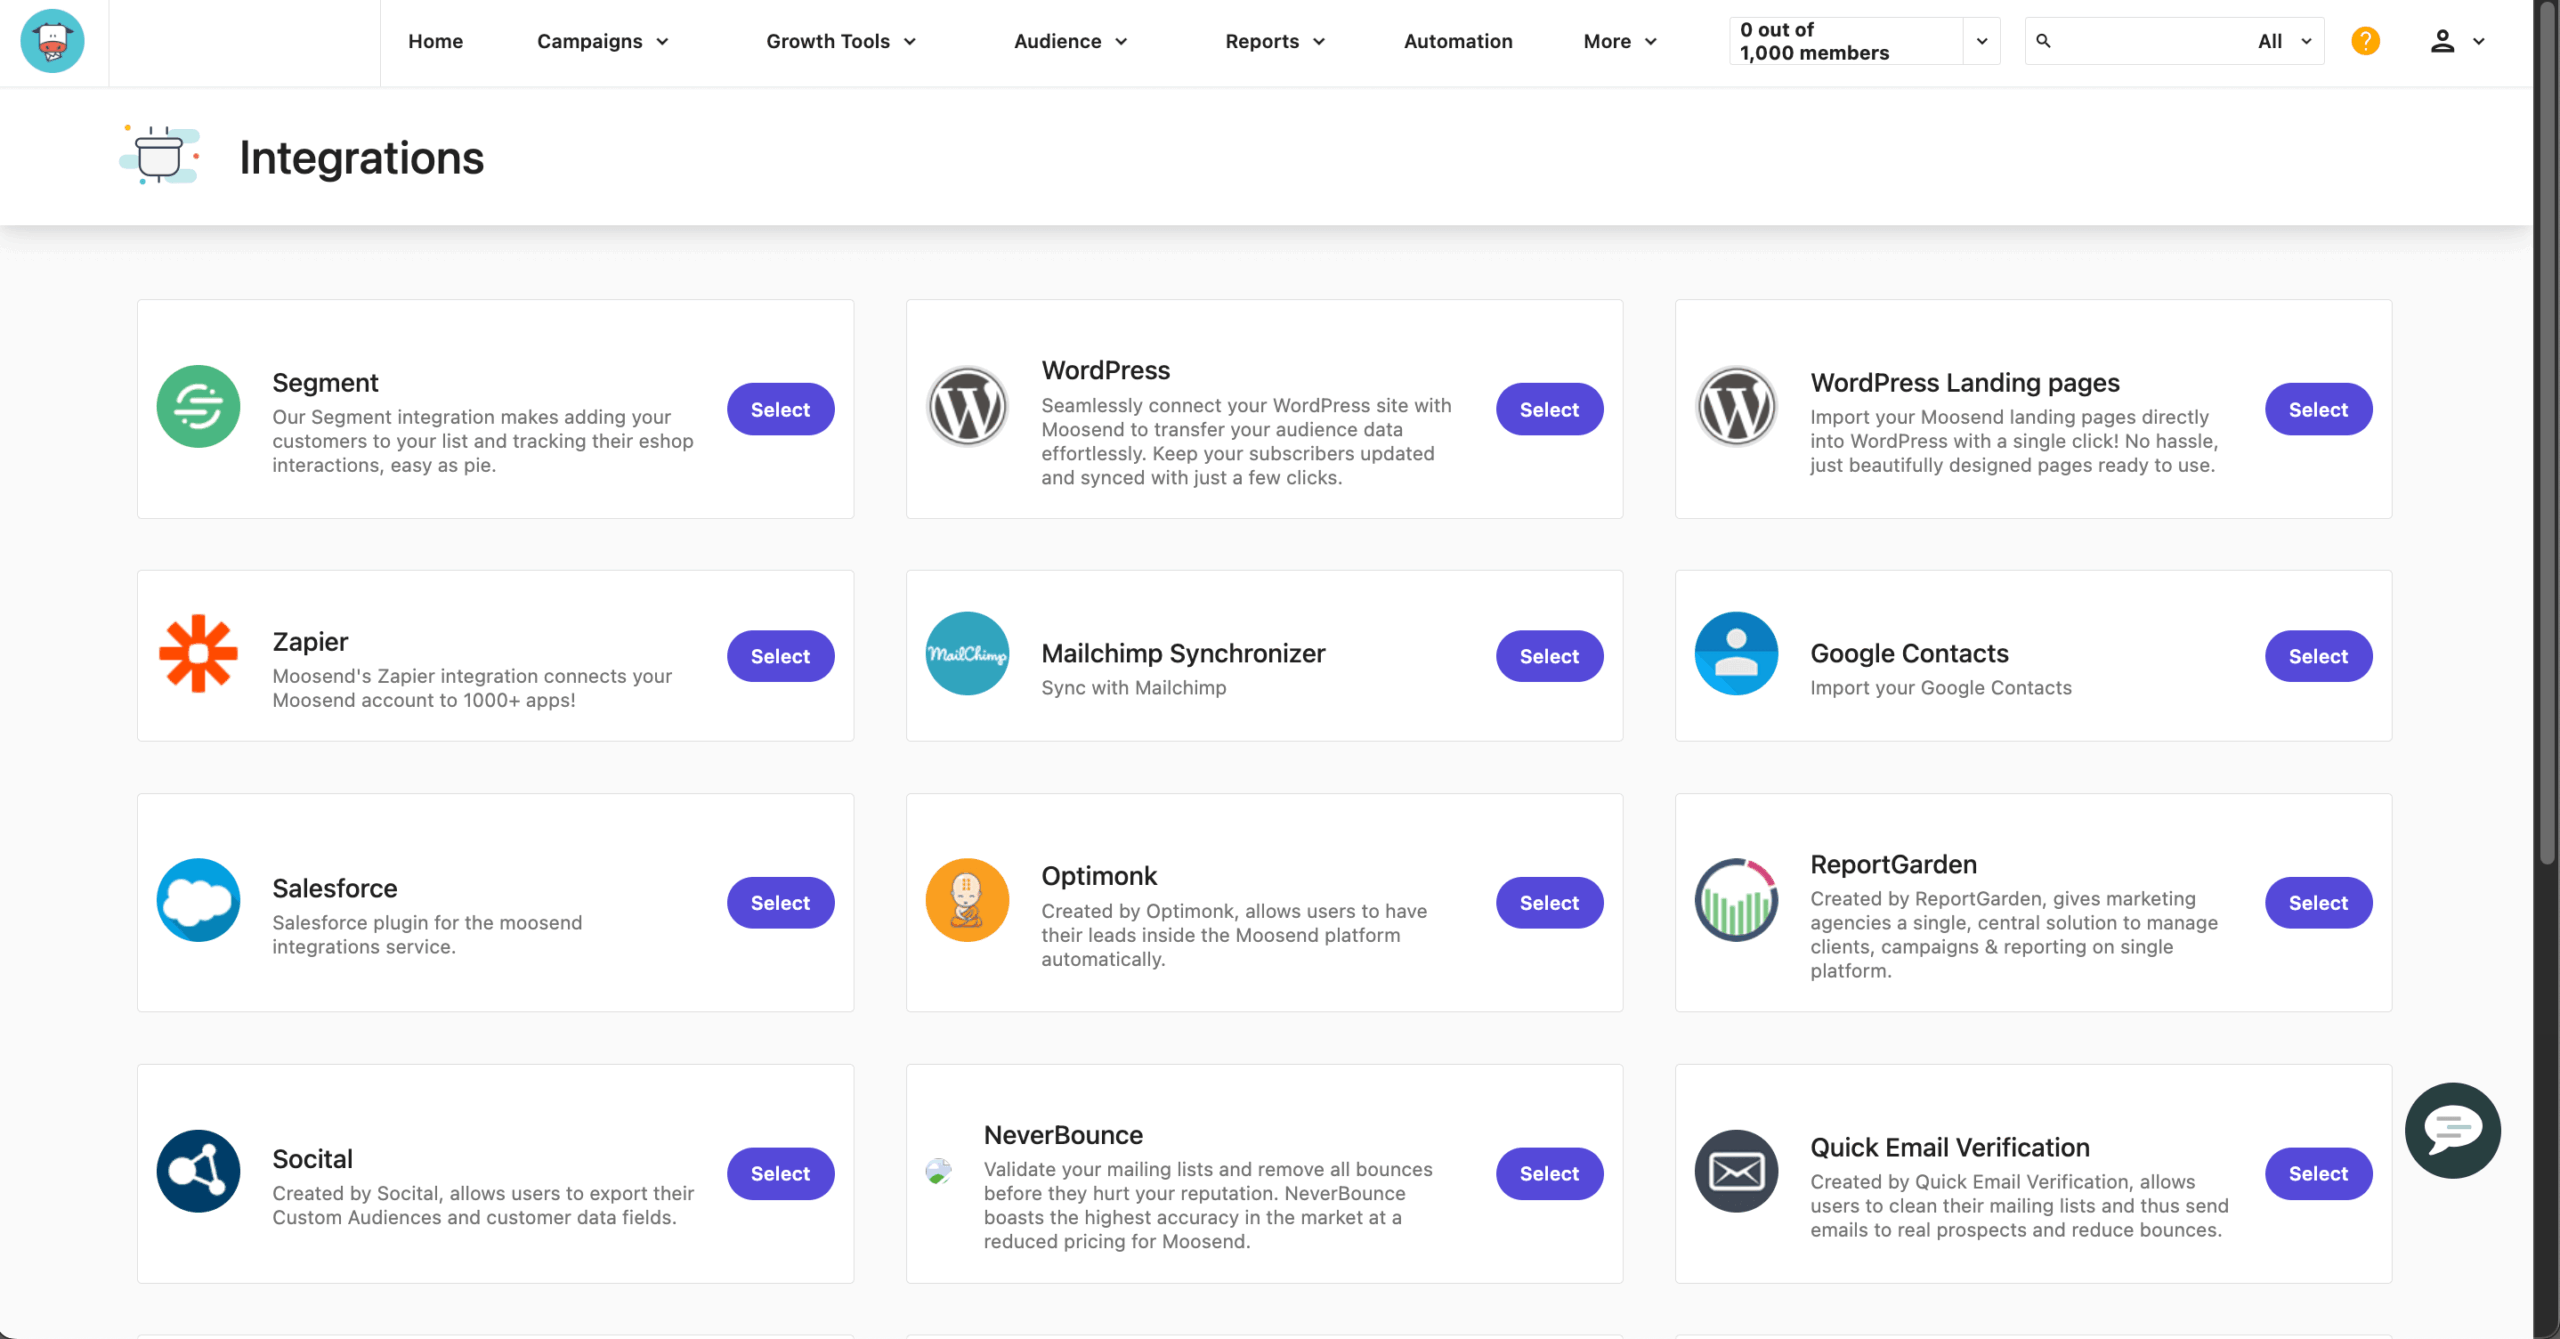
Task: Open the help question mark icon
Action: (2365, 41)
